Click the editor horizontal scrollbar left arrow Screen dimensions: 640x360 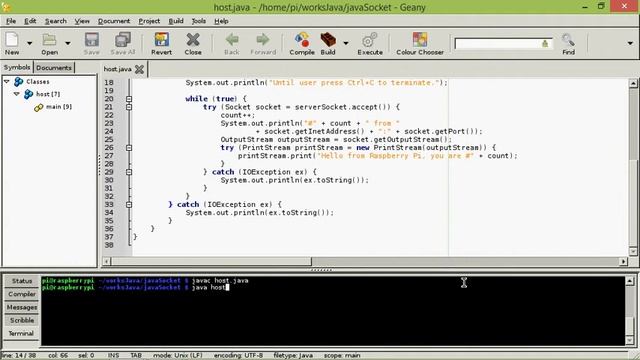pos(106,261)
